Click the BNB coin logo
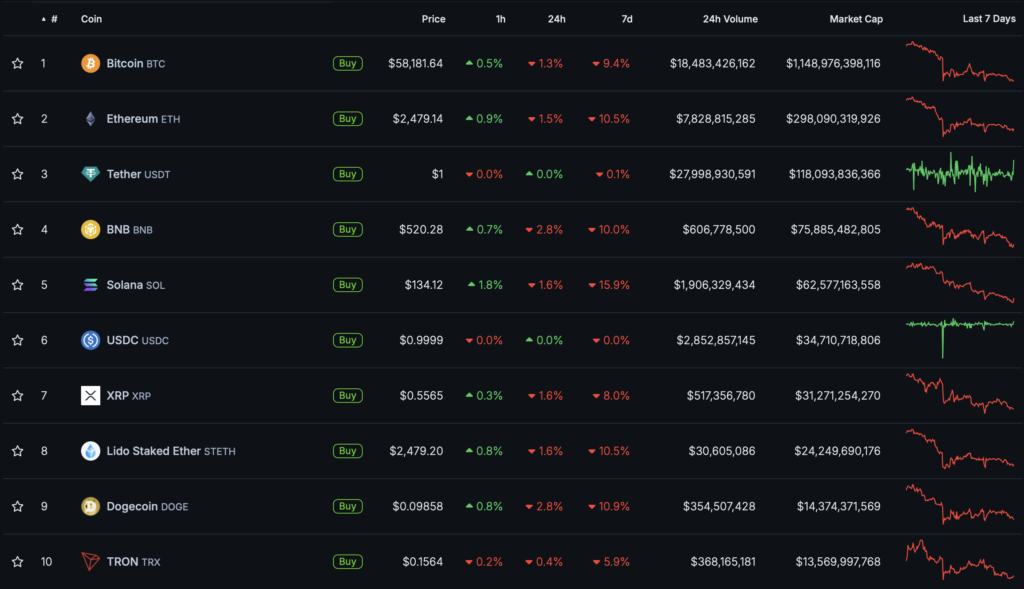This screenshot has height=589, width=1024. [x=90, y=229]
